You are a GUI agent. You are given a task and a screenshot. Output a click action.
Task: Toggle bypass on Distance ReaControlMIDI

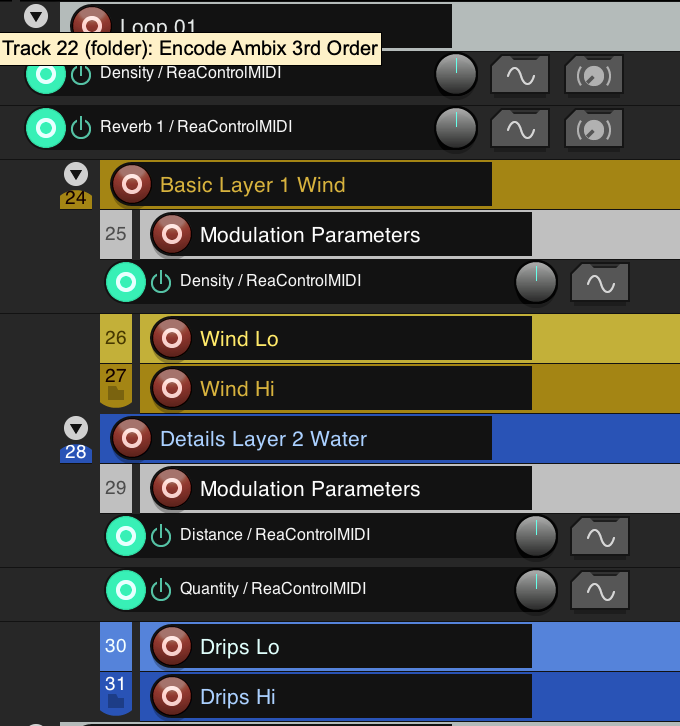(161, 536)
